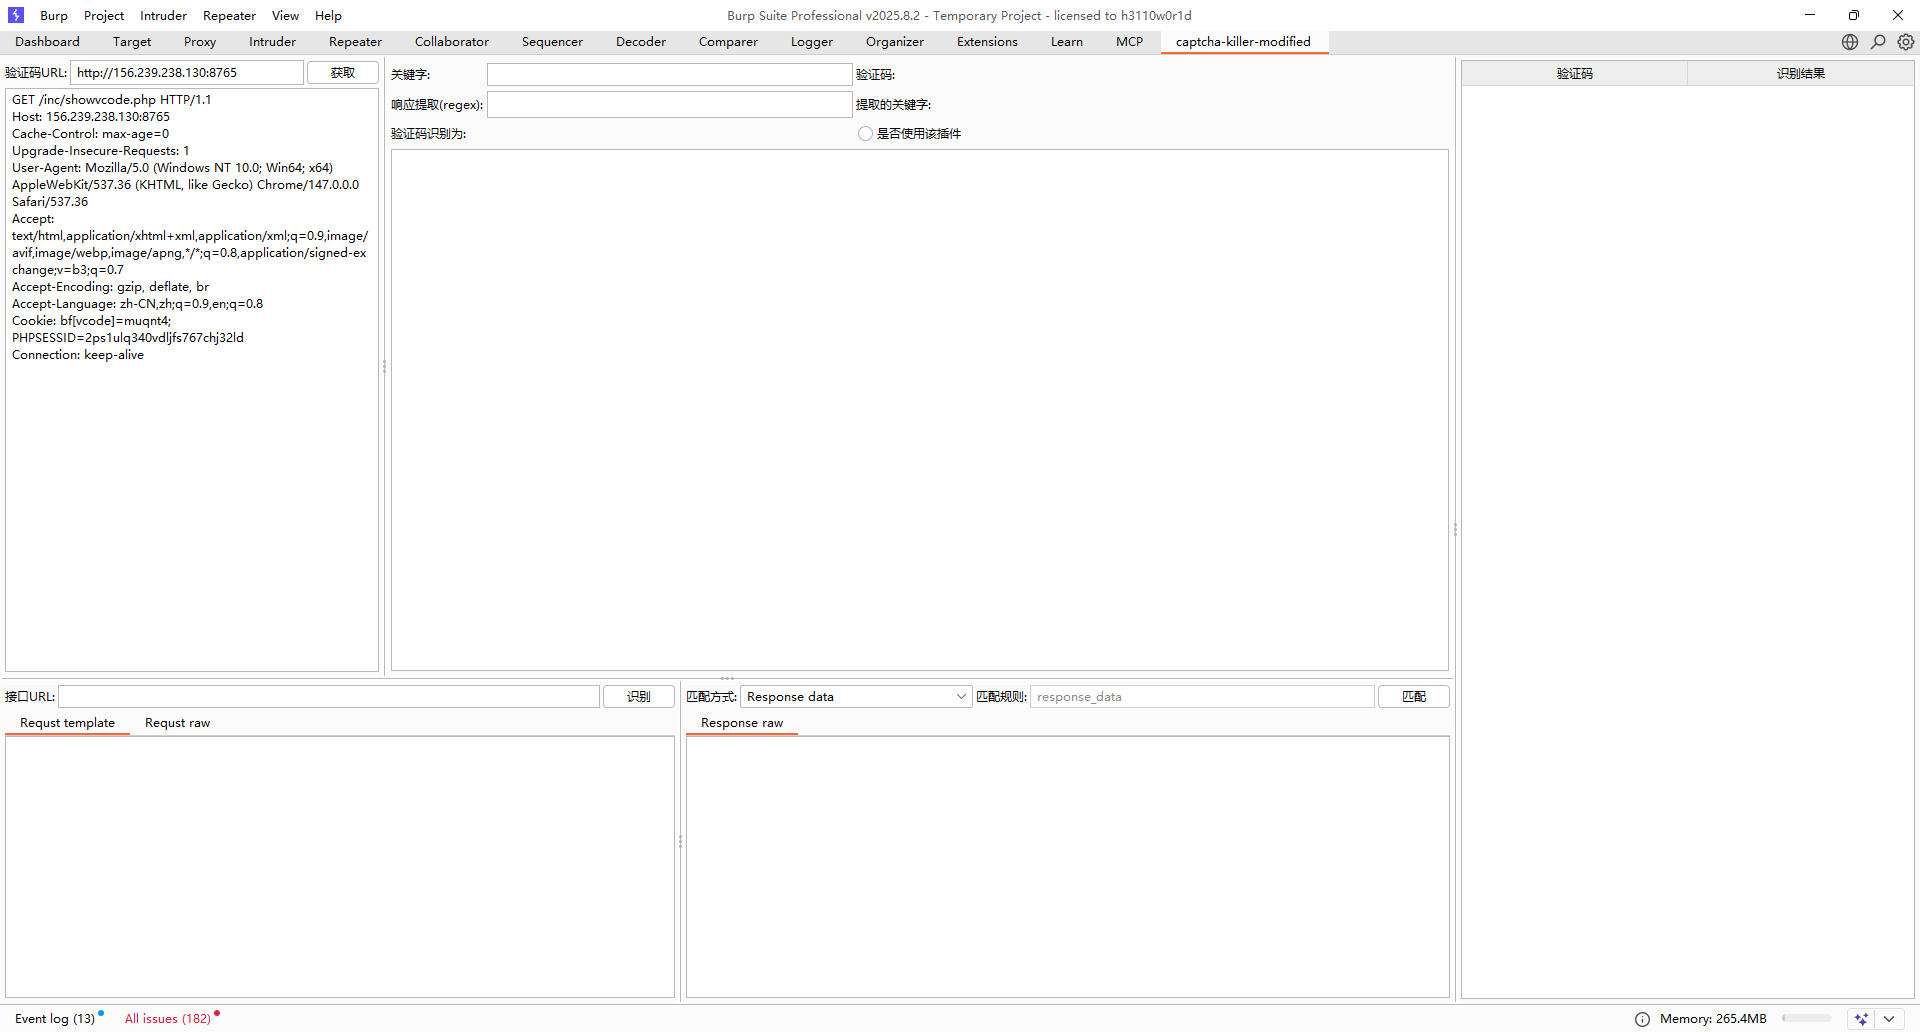The height and width of the screenshot is (1032, 1920).
Task: Click the search magnifier icon
Action: coord(1878,42)
